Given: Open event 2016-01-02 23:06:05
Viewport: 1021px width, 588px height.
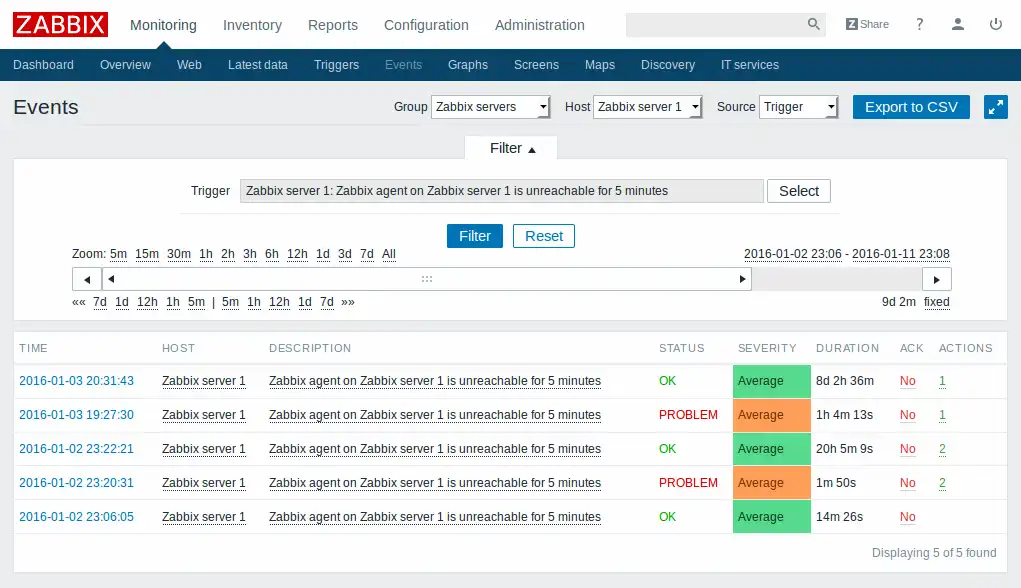Looking at the screenshot, I should (x=76, y=516).
